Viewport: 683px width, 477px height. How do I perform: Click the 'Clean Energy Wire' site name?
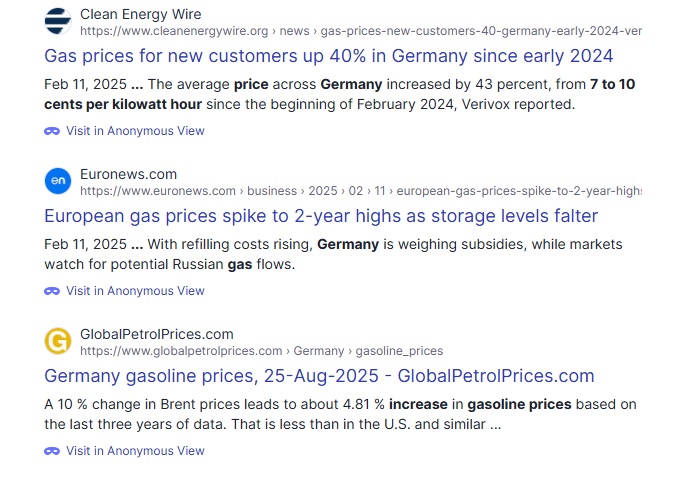click(140, 15)
